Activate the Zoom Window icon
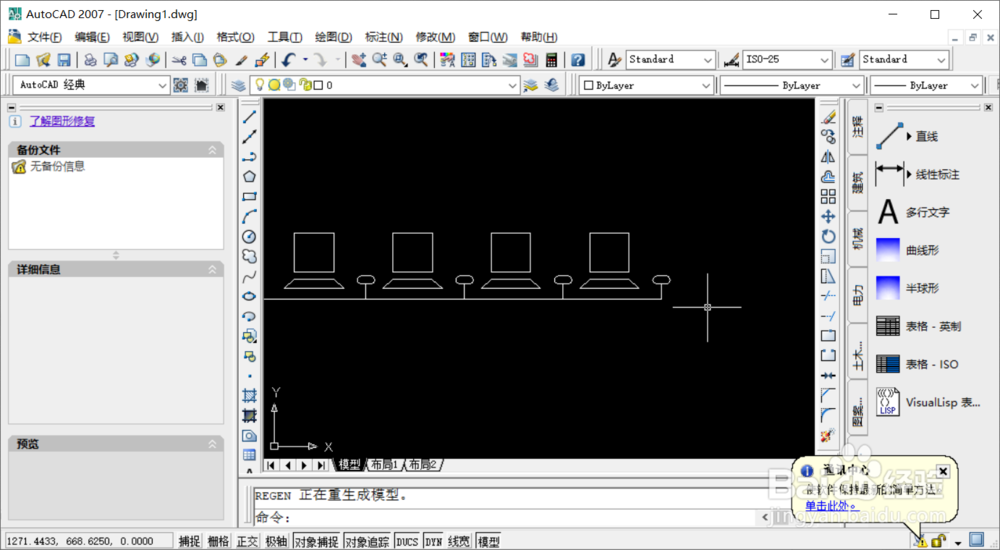 pyautogui.click(x=400, y=60)
